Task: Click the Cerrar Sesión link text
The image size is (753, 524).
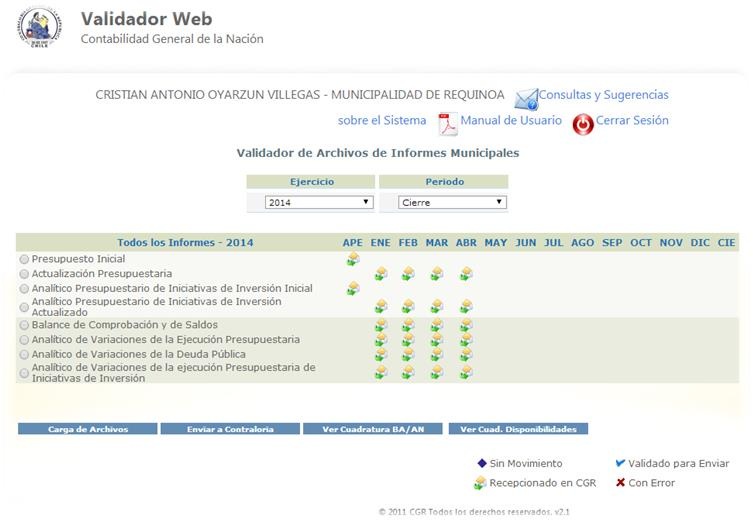Action: (x=632, y=120)
